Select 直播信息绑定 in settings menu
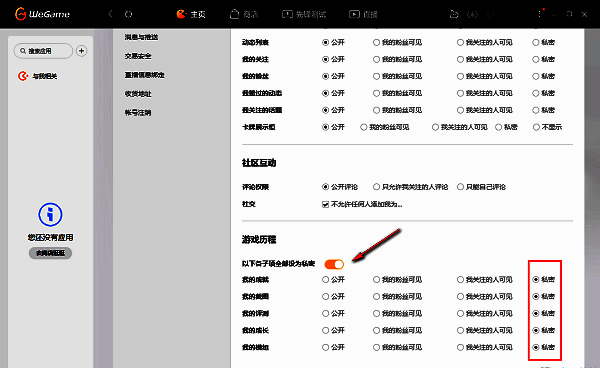The height and width of the screenshot is (368, 600). point(145,75)
